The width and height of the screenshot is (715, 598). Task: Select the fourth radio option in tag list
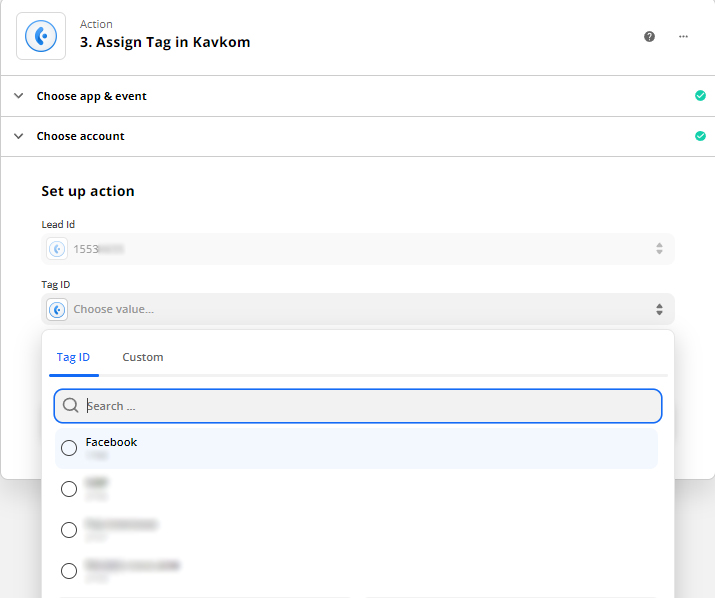69,571
